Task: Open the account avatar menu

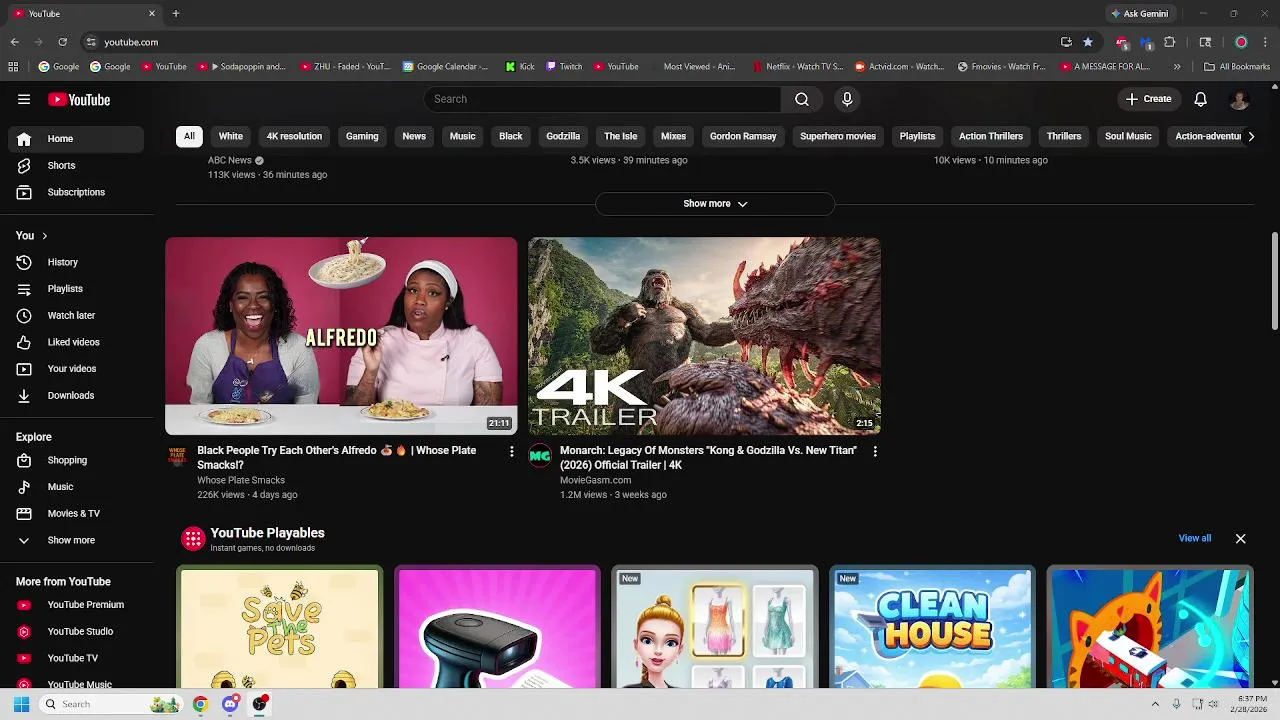Action: 1239,99
